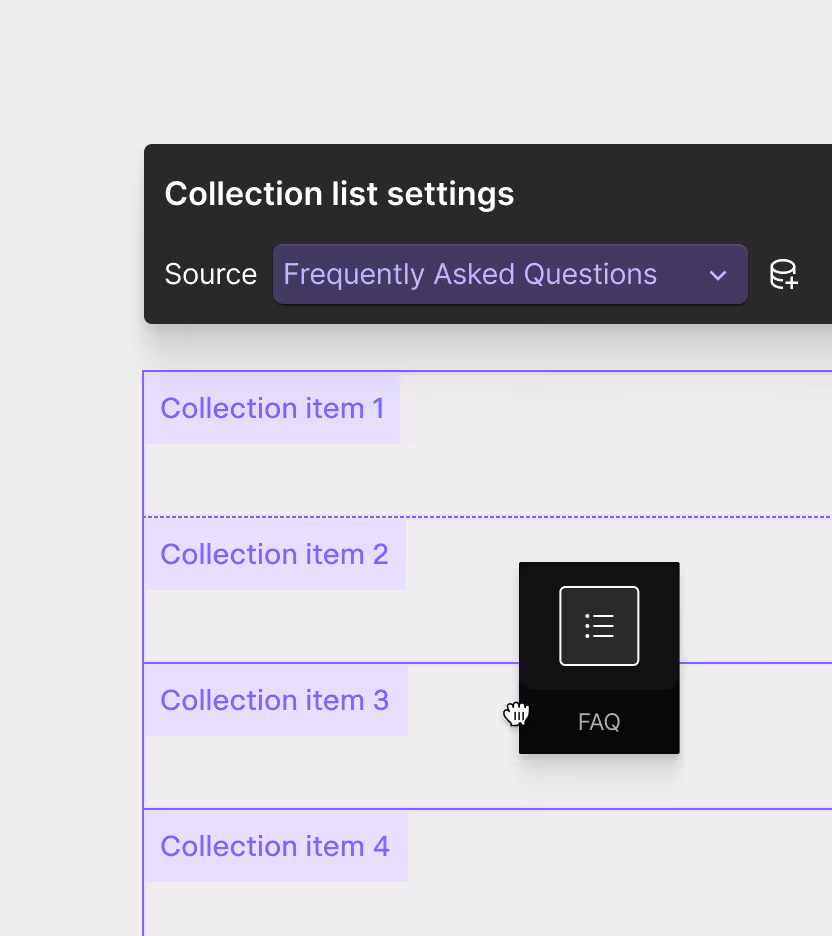Select Collection item 3

tap(274, 700)
